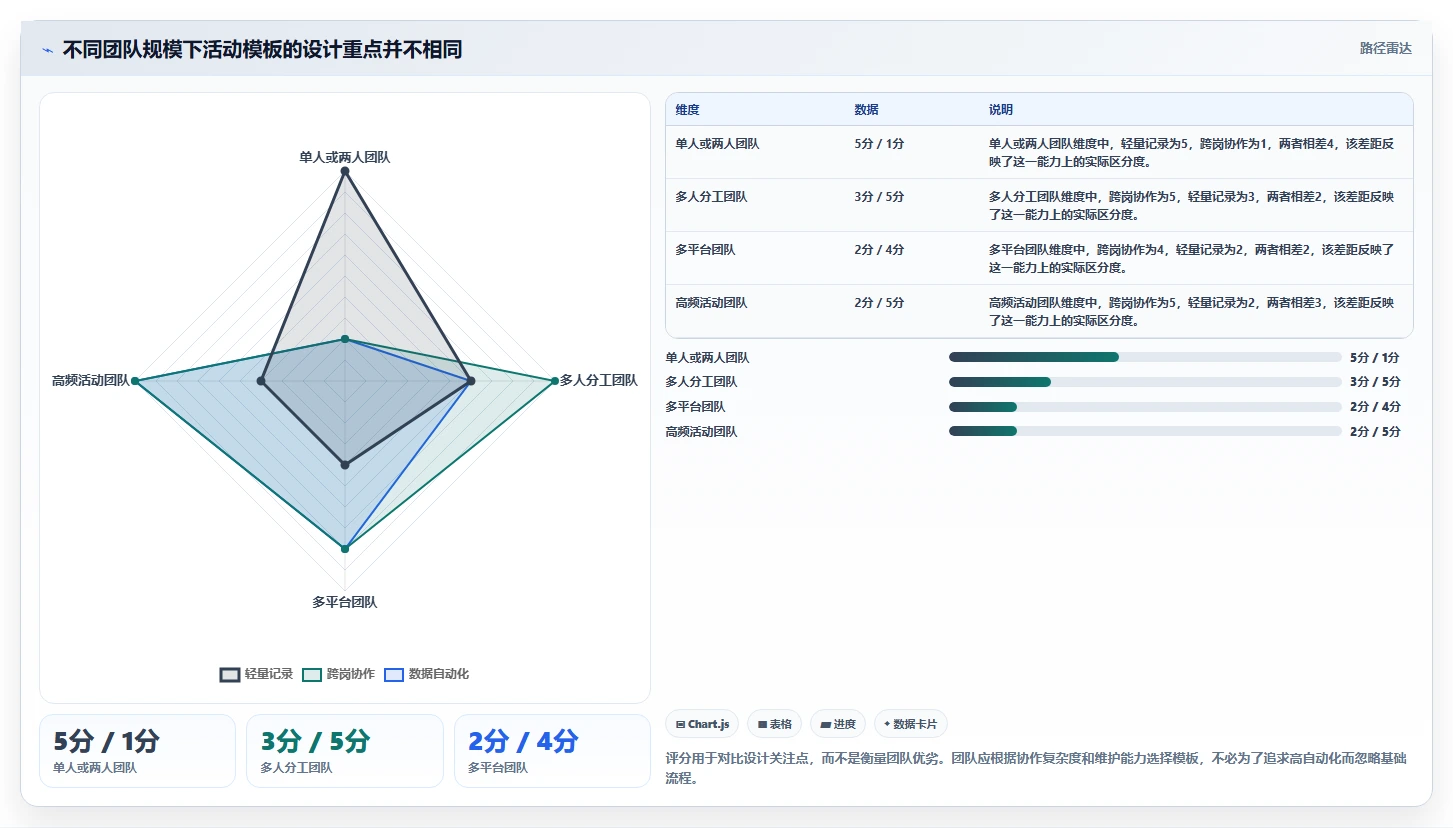This screenshot has height=828, width=1453.
Task: Click the 高频活动团队 progress bar
Action: [1145, 431]
